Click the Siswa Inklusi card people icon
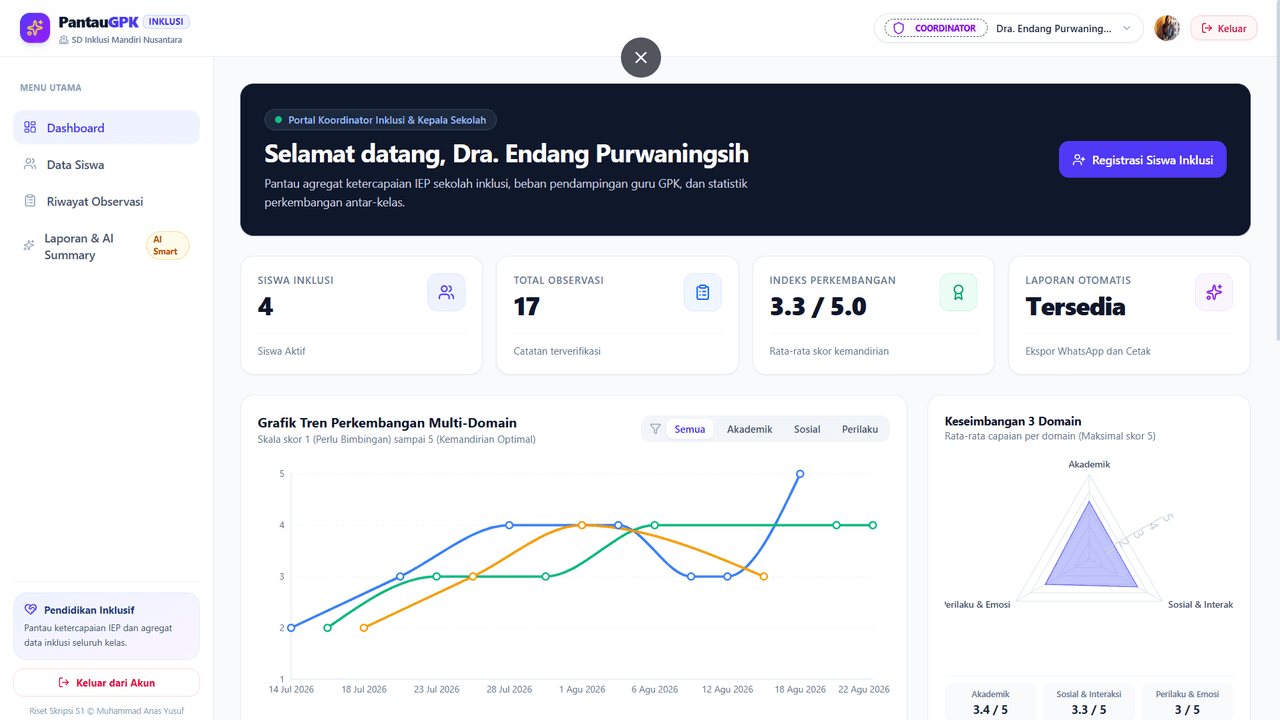Viewport: 1280px width, 720px height. click(446, 292)
